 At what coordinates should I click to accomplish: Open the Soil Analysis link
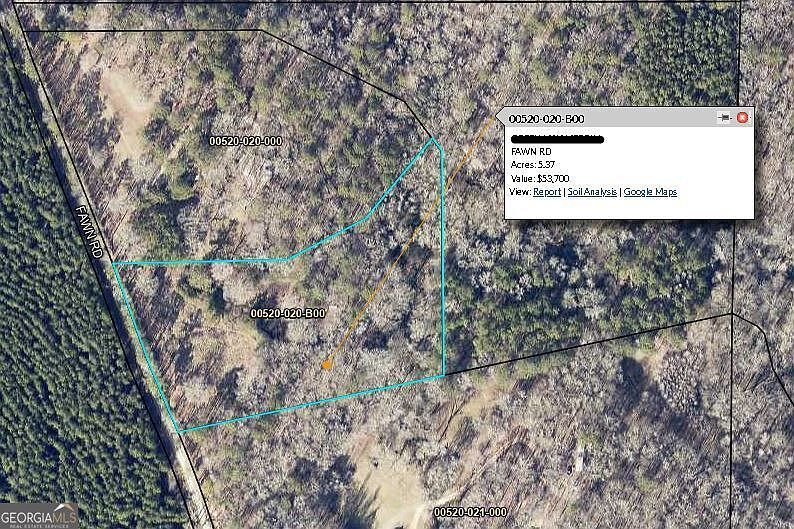[592, 192]
